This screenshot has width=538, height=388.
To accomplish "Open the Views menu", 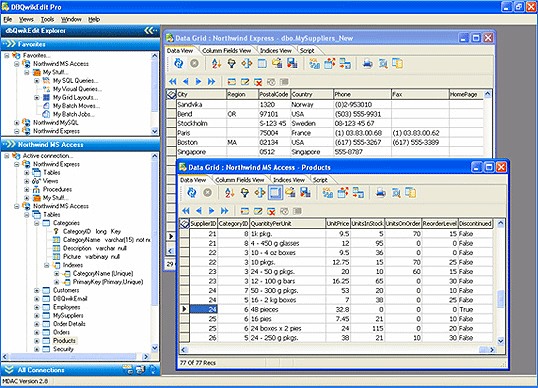I will [x=26, y=19].
